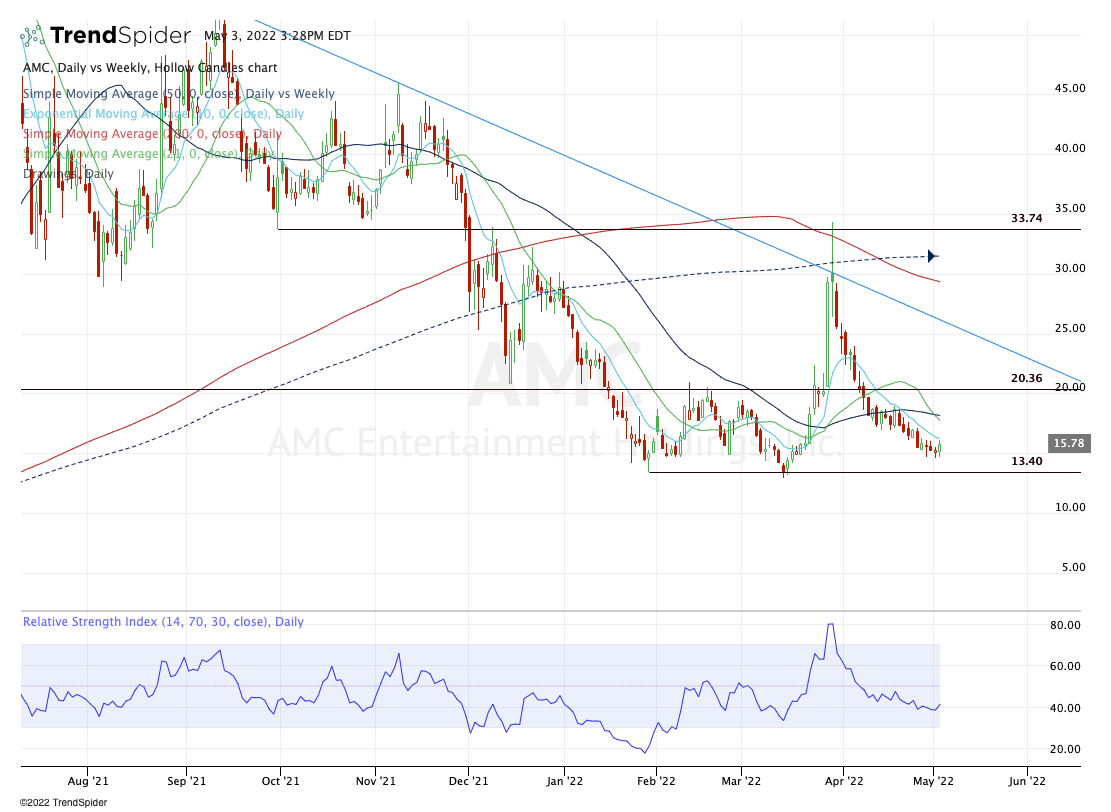Click the TrendSpider brand name text

(120, 35)
